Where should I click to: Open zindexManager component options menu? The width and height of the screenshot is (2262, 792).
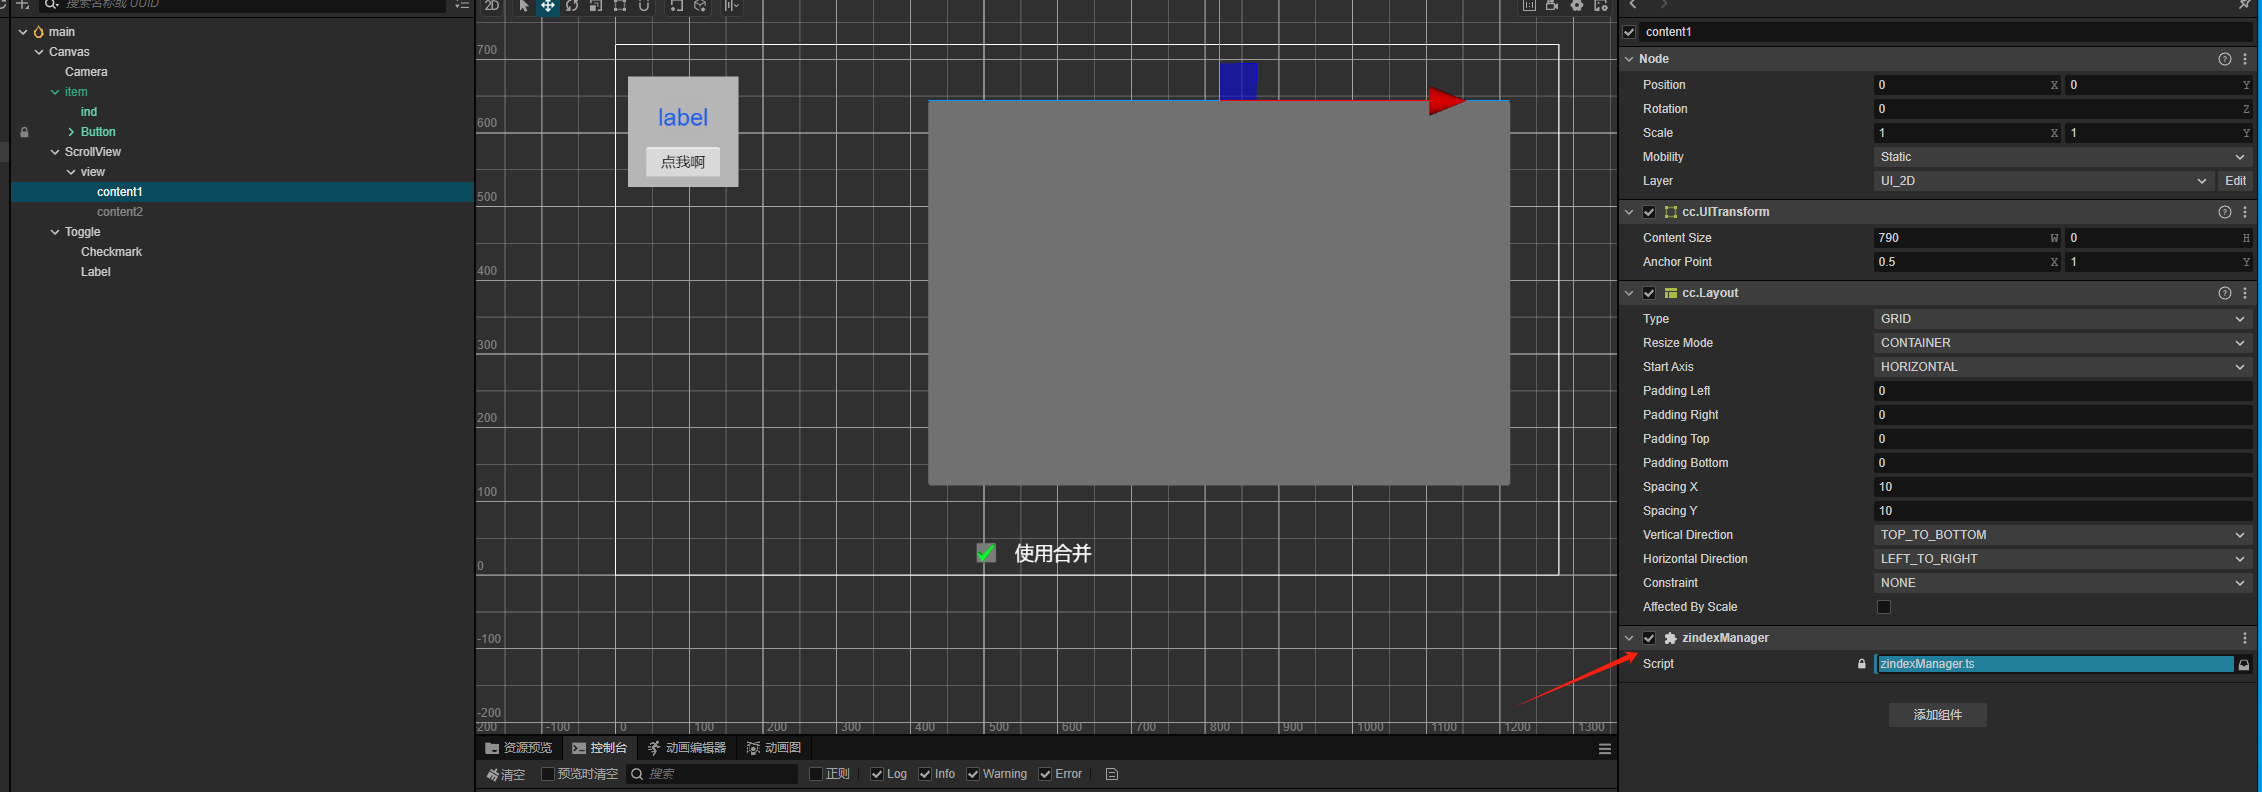click(2245, 638)
